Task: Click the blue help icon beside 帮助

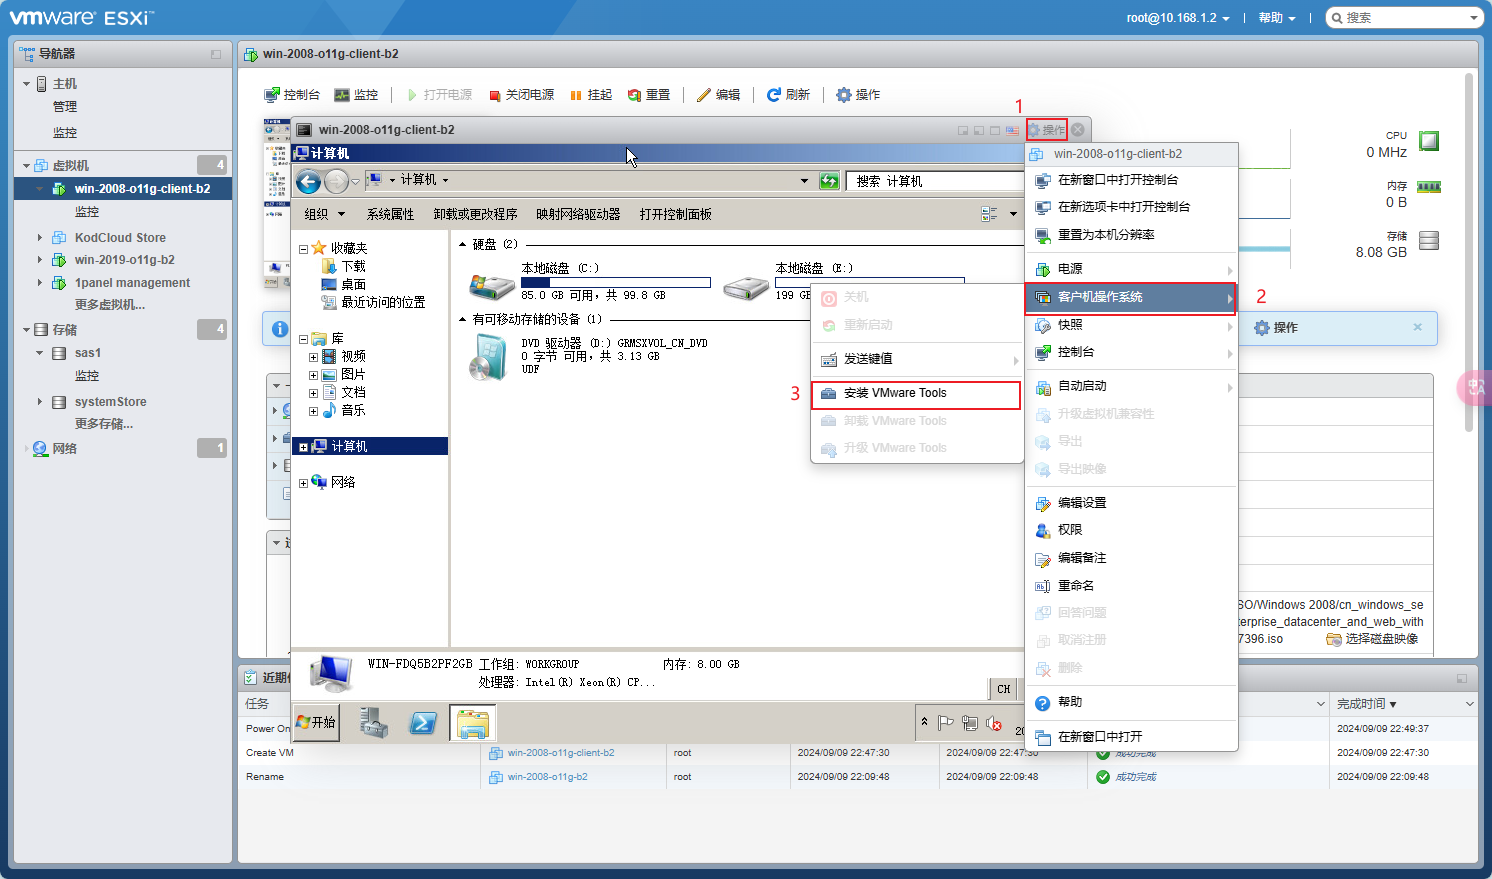Action: pyautogui.click(x=1042, y=703)
